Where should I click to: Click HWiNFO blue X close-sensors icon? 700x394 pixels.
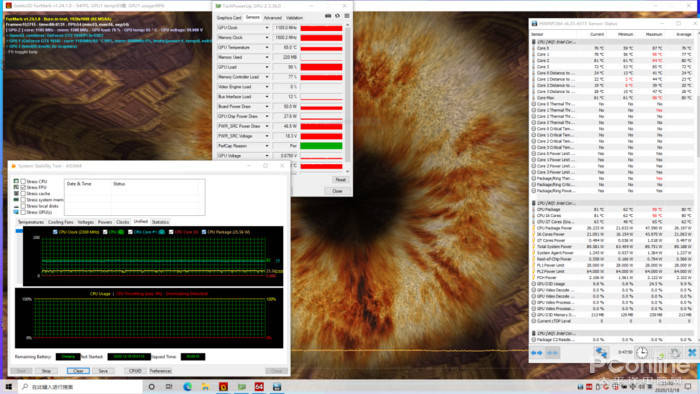click(x=692, y=353)
